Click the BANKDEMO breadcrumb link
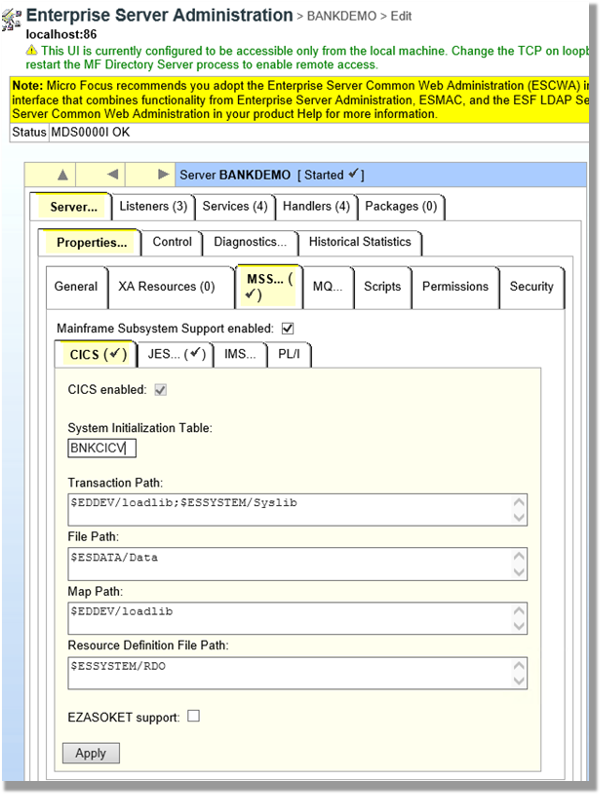This screenshot has height=795, width=601. coord(341,16)
